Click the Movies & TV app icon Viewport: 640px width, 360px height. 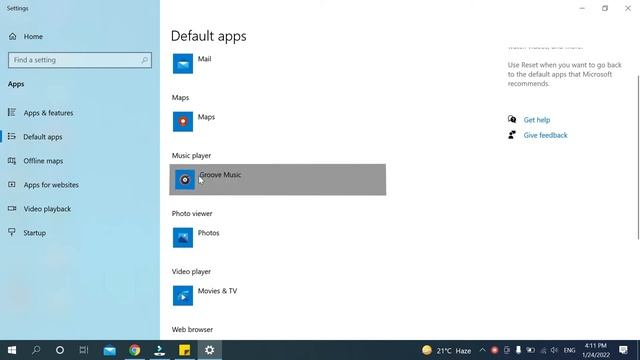click(x=183, y=296)
